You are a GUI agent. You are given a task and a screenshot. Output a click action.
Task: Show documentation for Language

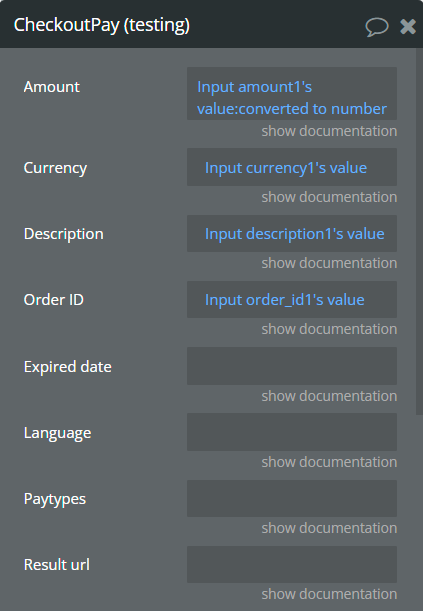pyautogui.click(x=329, y=462)
